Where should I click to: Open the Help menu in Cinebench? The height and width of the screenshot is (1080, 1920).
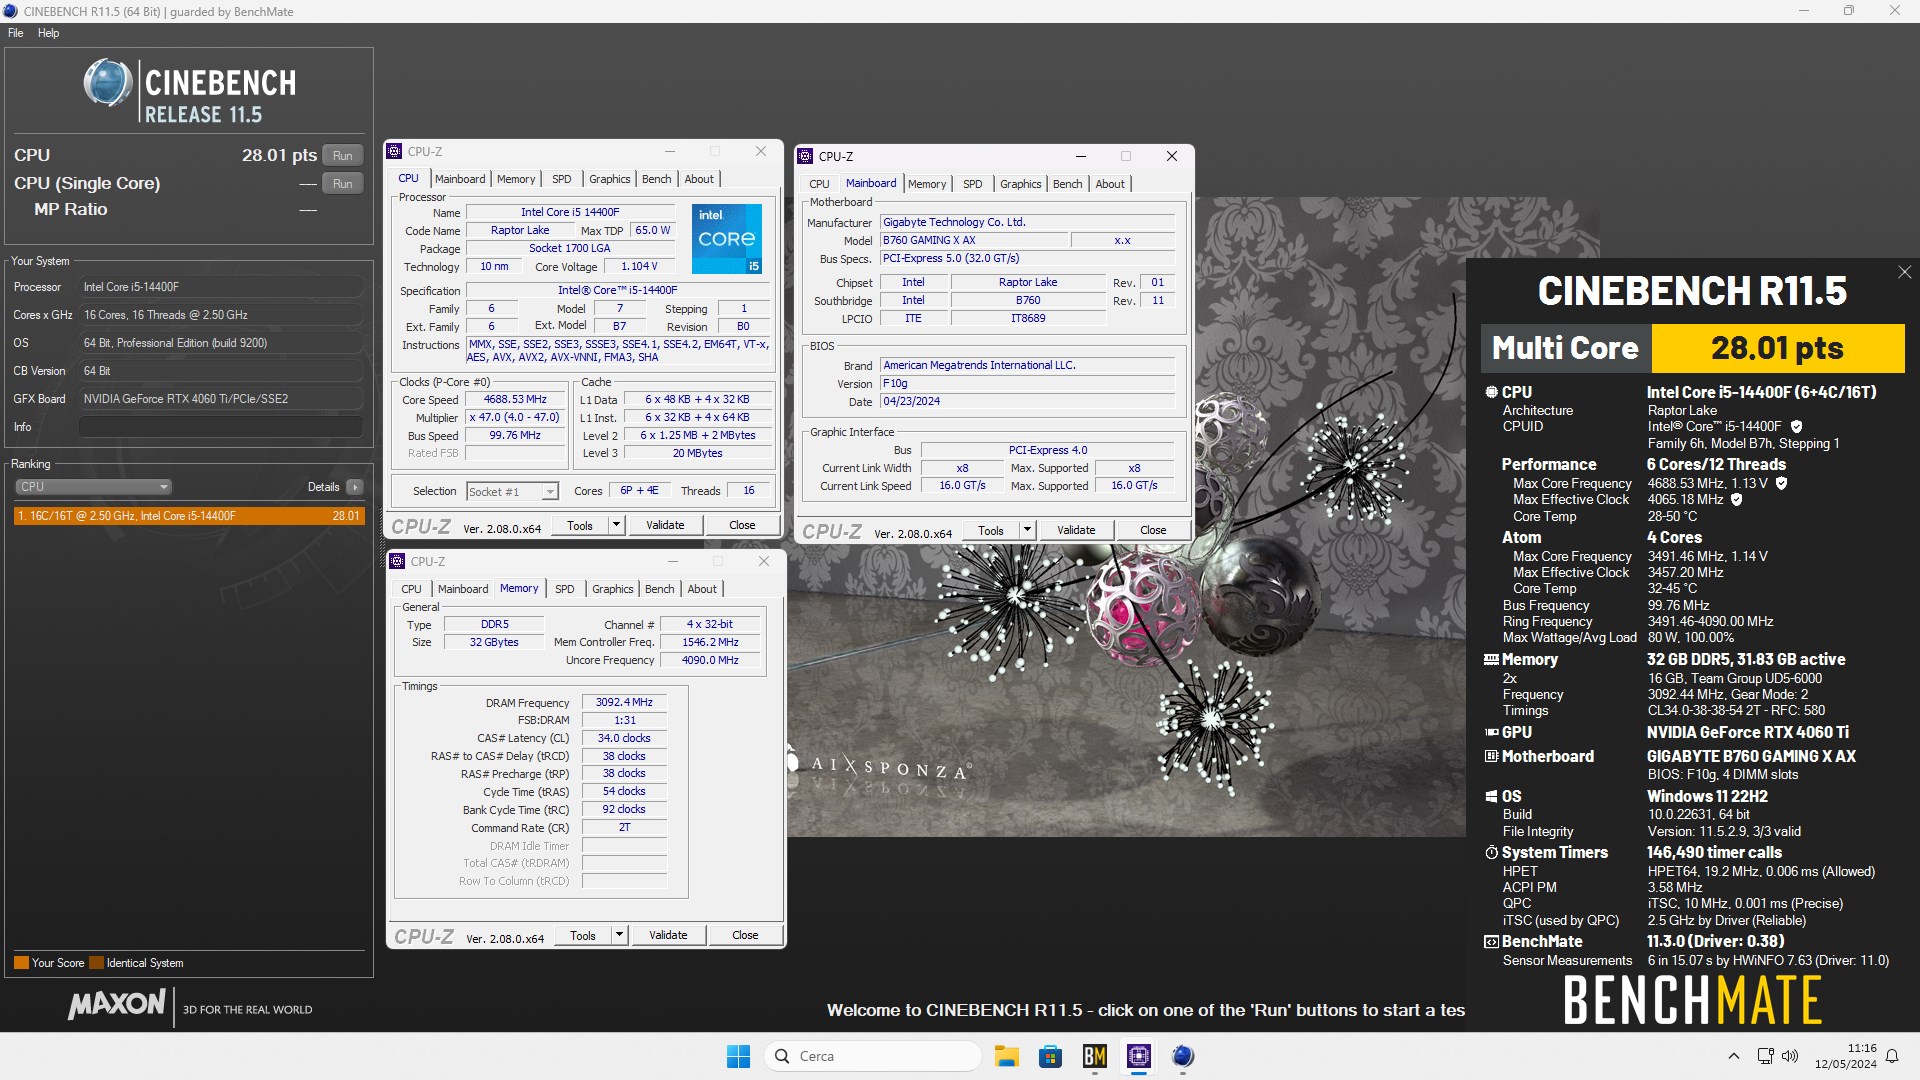[48, 33]
